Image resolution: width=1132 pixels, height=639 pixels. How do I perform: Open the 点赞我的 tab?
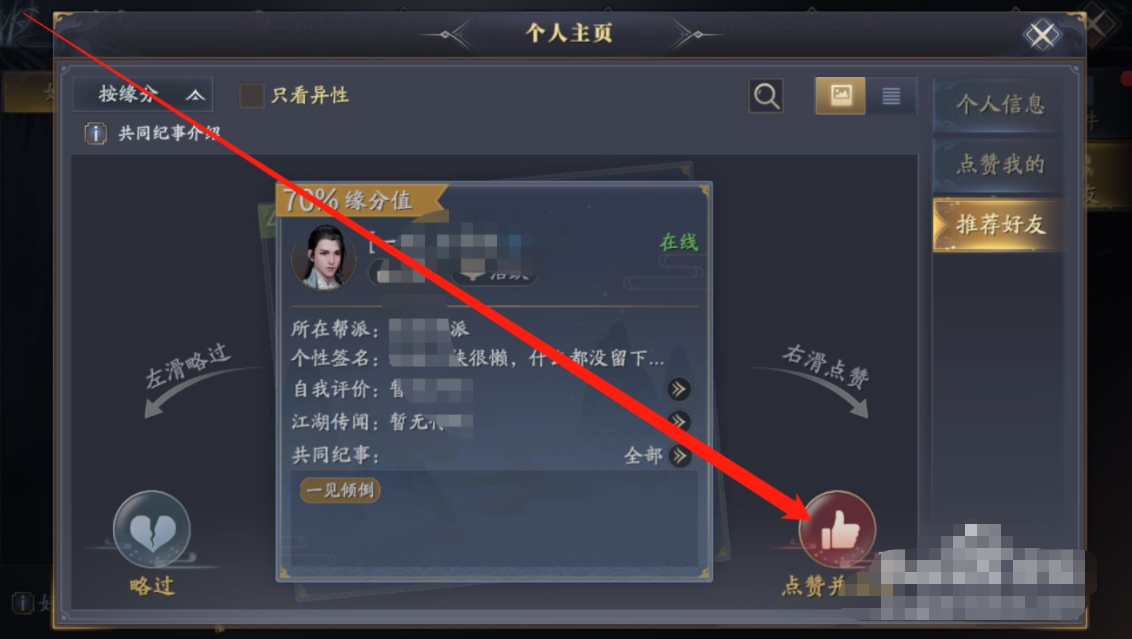point(998,165)
